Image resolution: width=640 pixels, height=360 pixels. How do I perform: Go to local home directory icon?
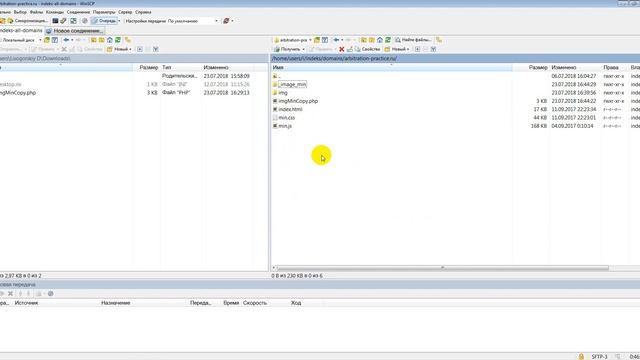(x=110, y=40)
